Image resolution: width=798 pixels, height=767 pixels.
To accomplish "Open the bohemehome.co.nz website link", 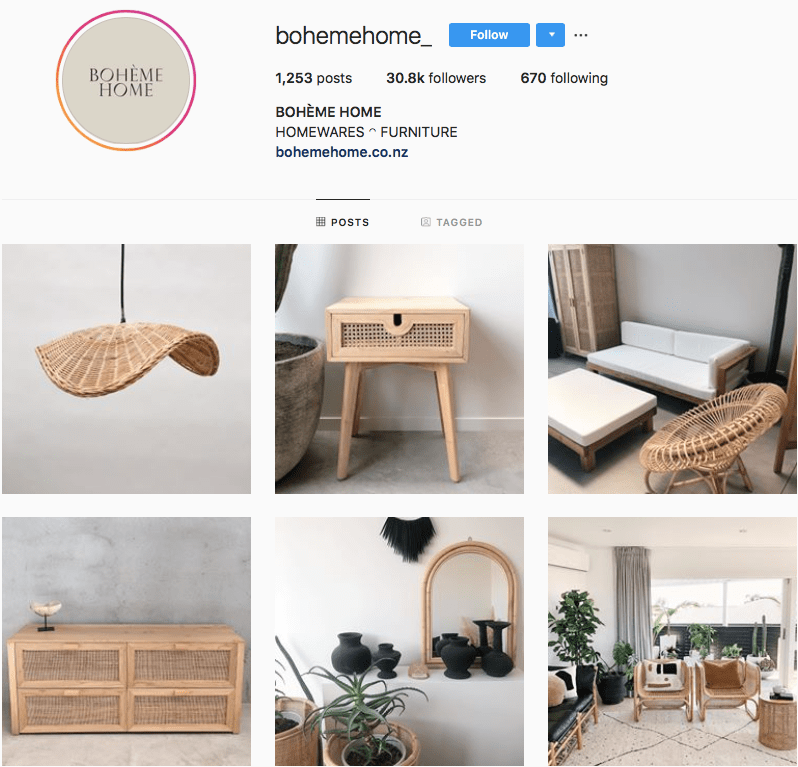I will pos(341,152).
